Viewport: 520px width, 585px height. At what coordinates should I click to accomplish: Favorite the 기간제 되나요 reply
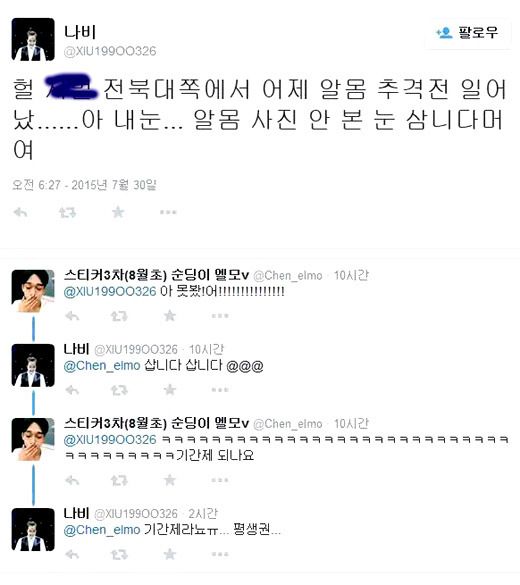click(x=170, y=480)
